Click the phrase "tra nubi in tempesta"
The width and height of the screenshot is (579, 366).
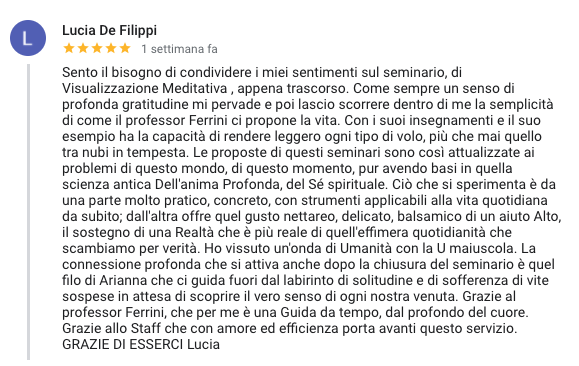(x=125, y=153)
